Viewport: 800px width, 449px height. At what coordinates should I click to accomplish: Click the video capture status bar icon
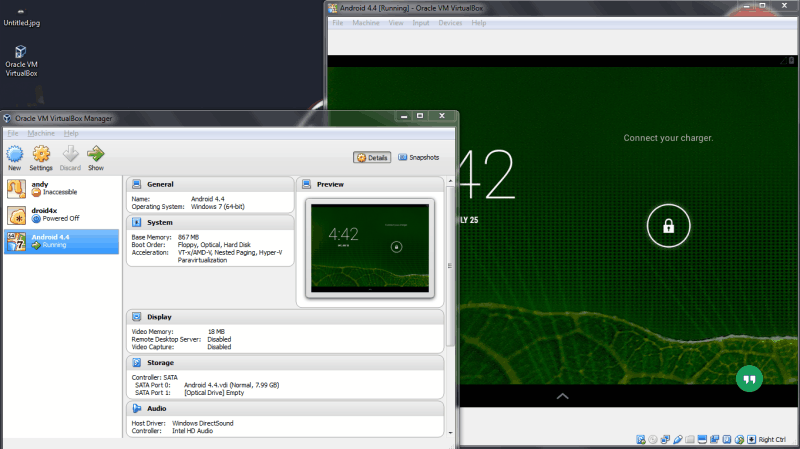coord(715,439)
